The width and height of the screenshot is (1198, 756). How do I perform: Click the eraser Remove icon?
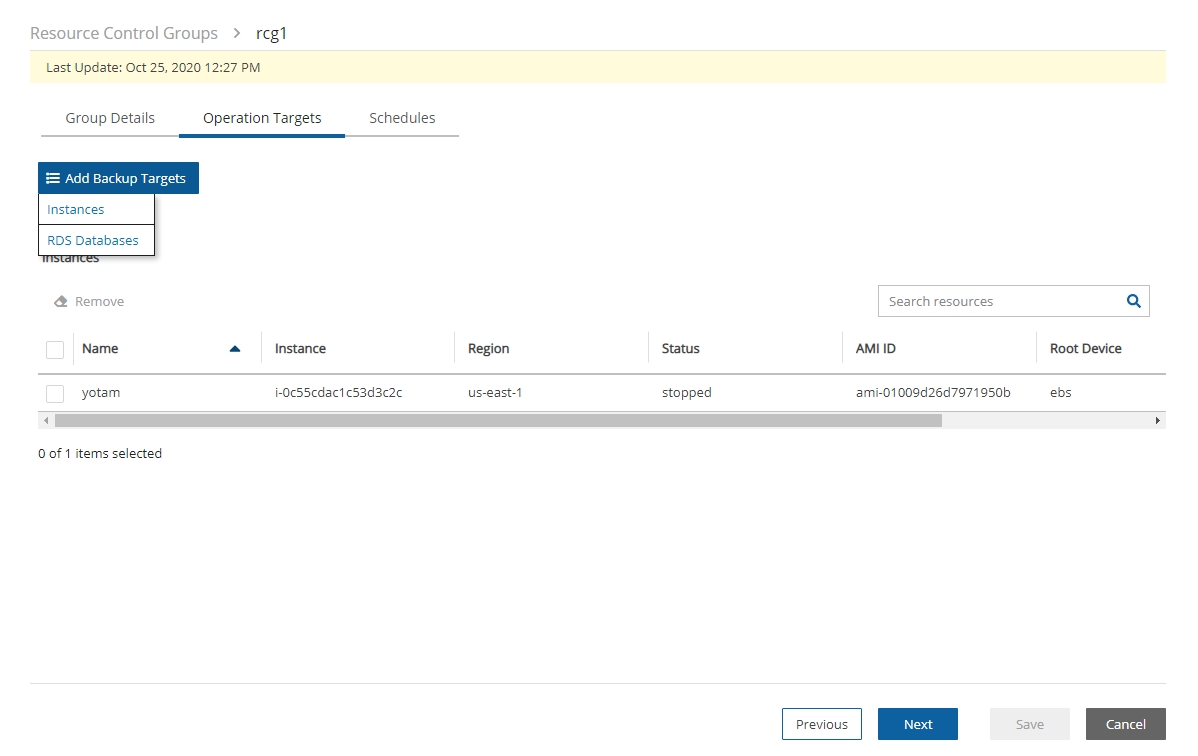click(x=61, y=301)
